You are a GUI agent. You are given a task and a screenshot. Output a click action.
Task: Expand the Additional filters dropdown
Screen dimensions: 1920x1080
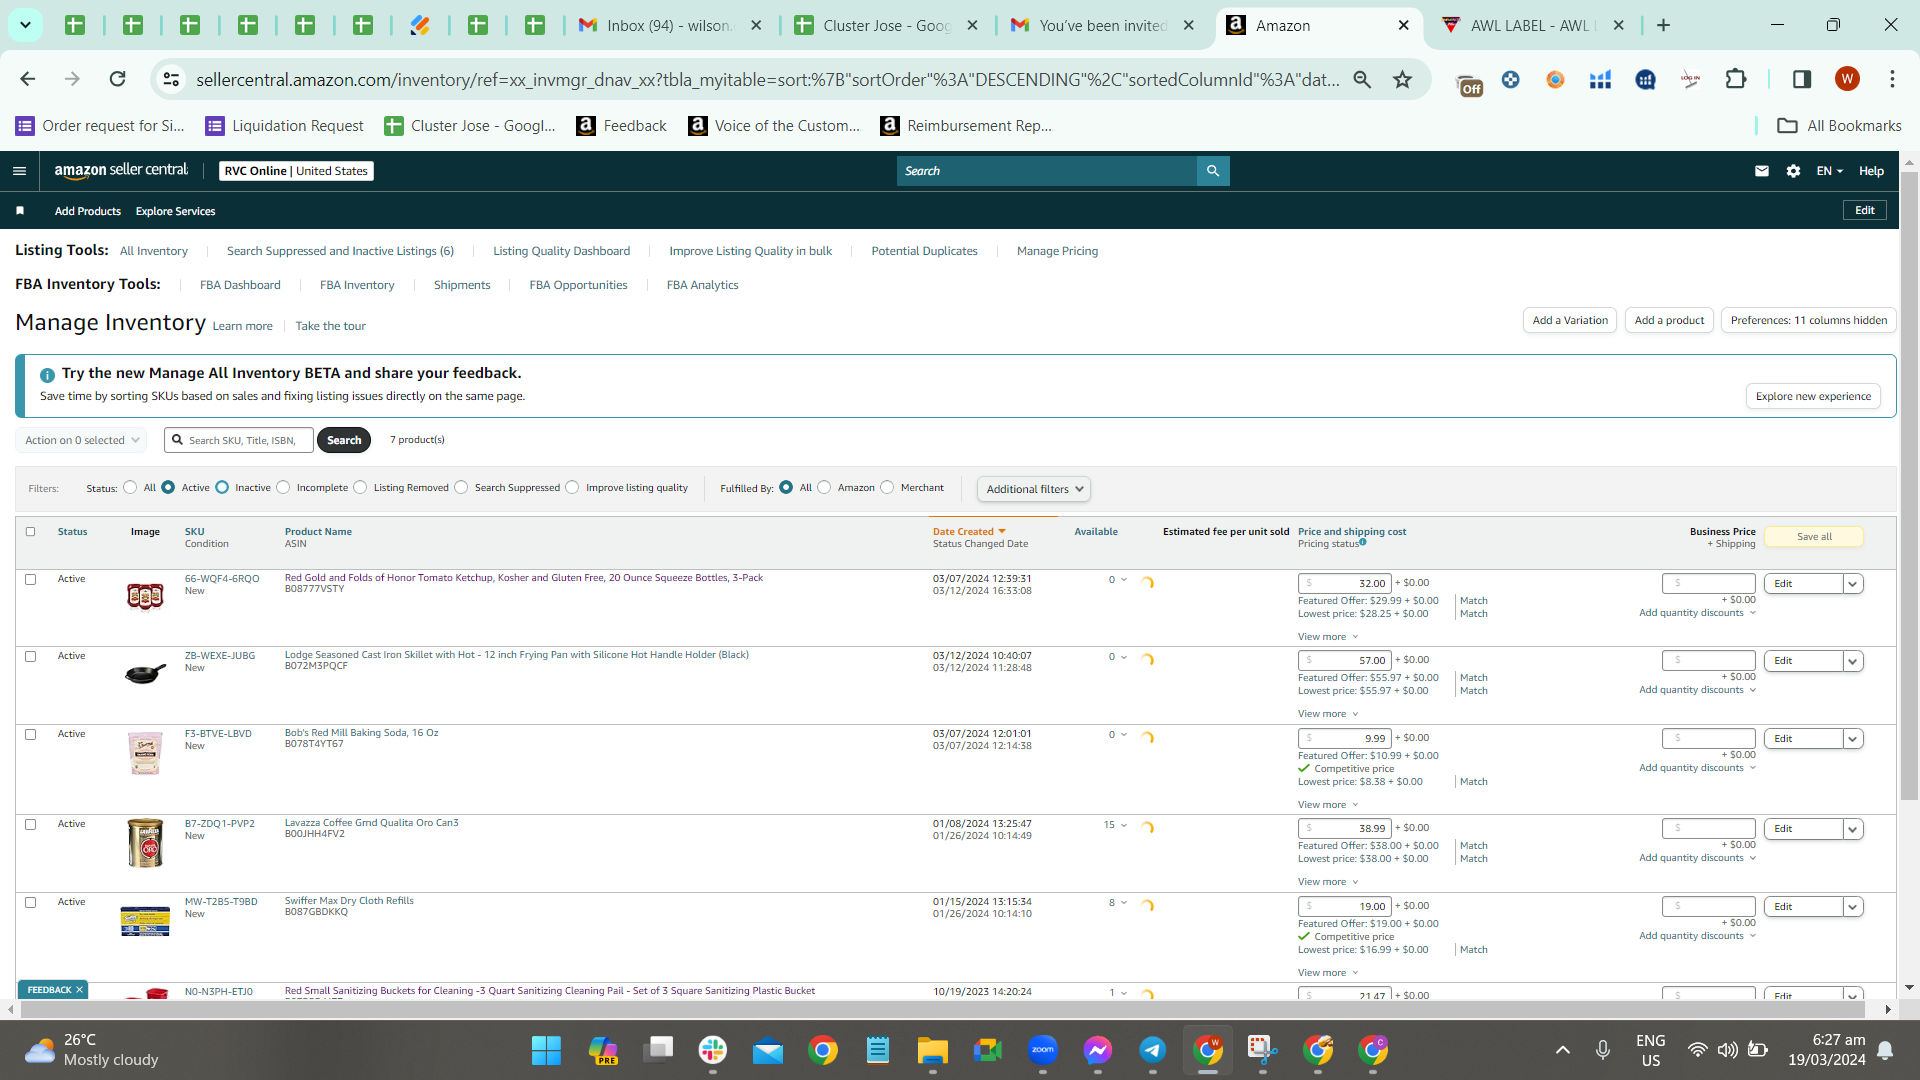tap(1034, 489)
